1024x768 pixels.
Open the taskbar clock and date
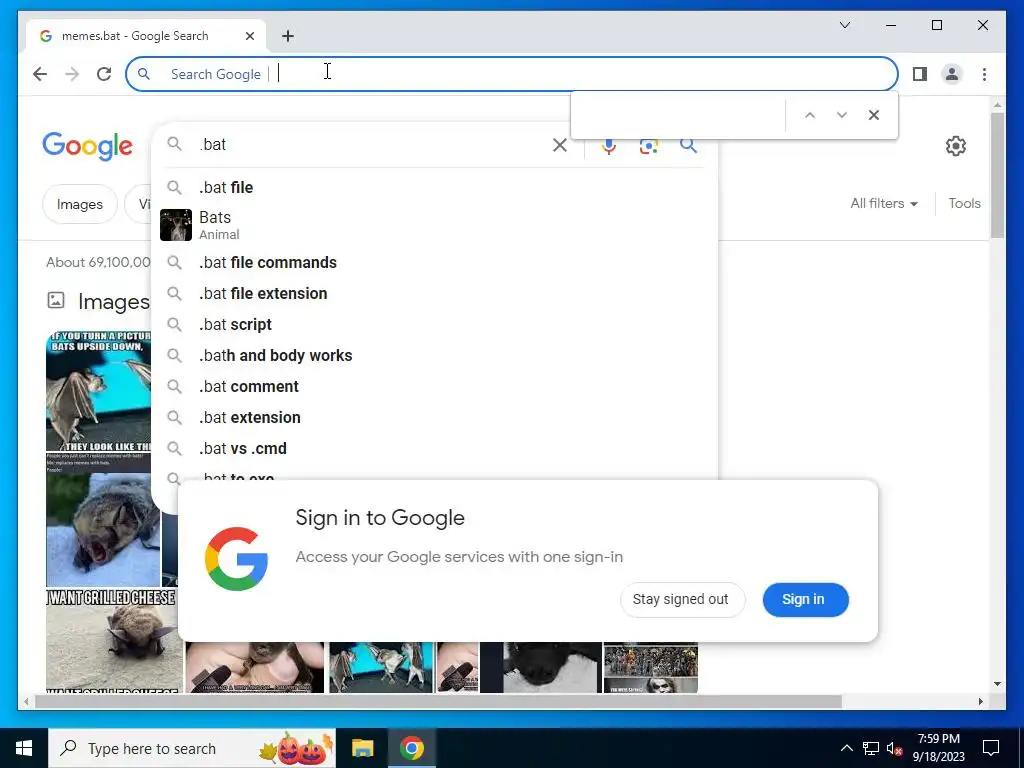pyautogui.click(x=938, y=748)
